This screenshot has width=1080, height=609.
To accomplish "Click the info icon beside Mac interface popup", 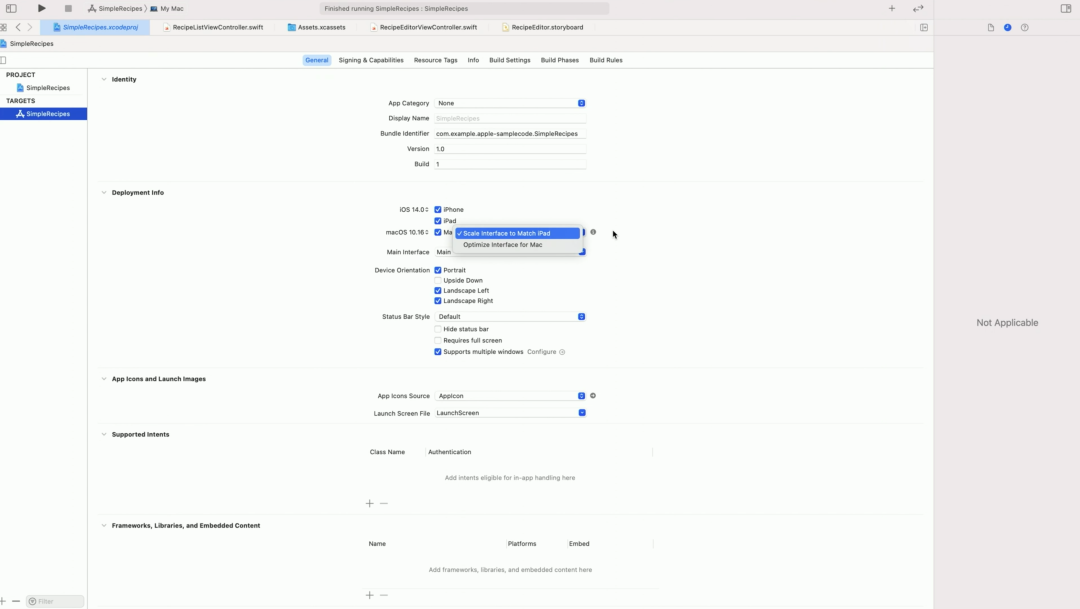I will (x=593, y=232).
